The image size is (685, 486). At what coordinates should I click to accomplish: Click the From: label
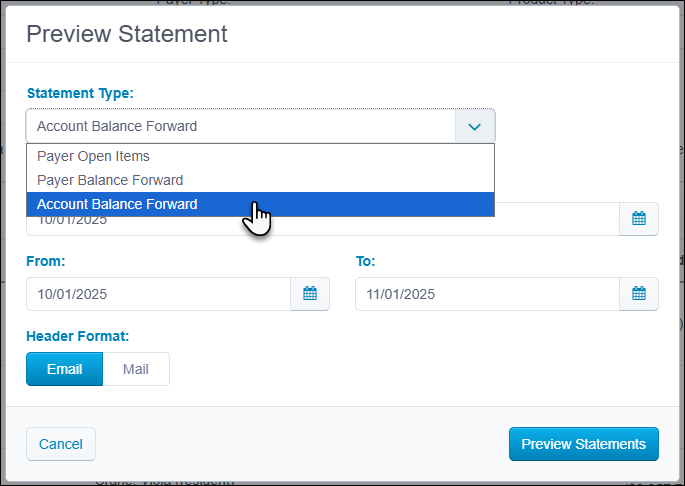(x=46, y=261)
